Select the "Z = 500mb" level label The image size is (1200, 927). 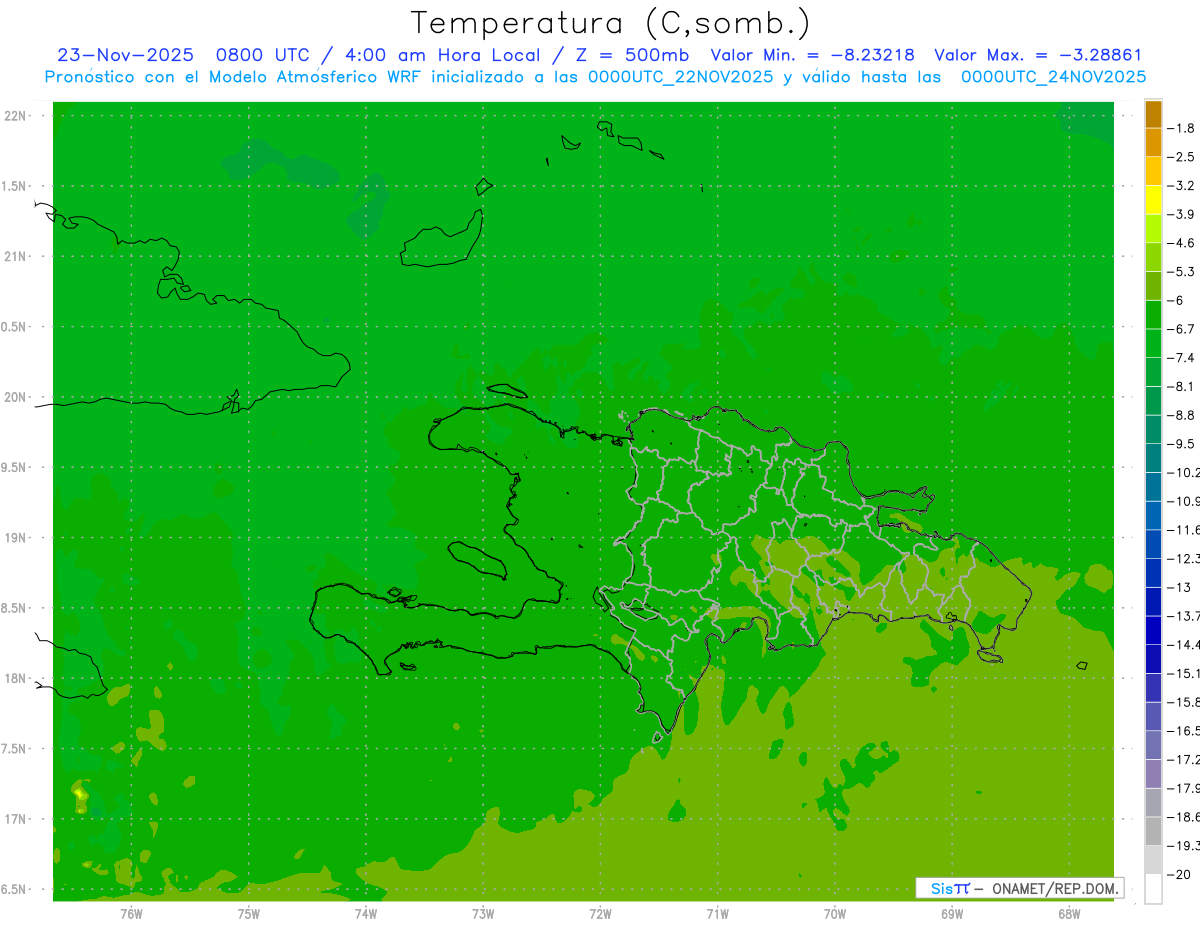point(631,55)
